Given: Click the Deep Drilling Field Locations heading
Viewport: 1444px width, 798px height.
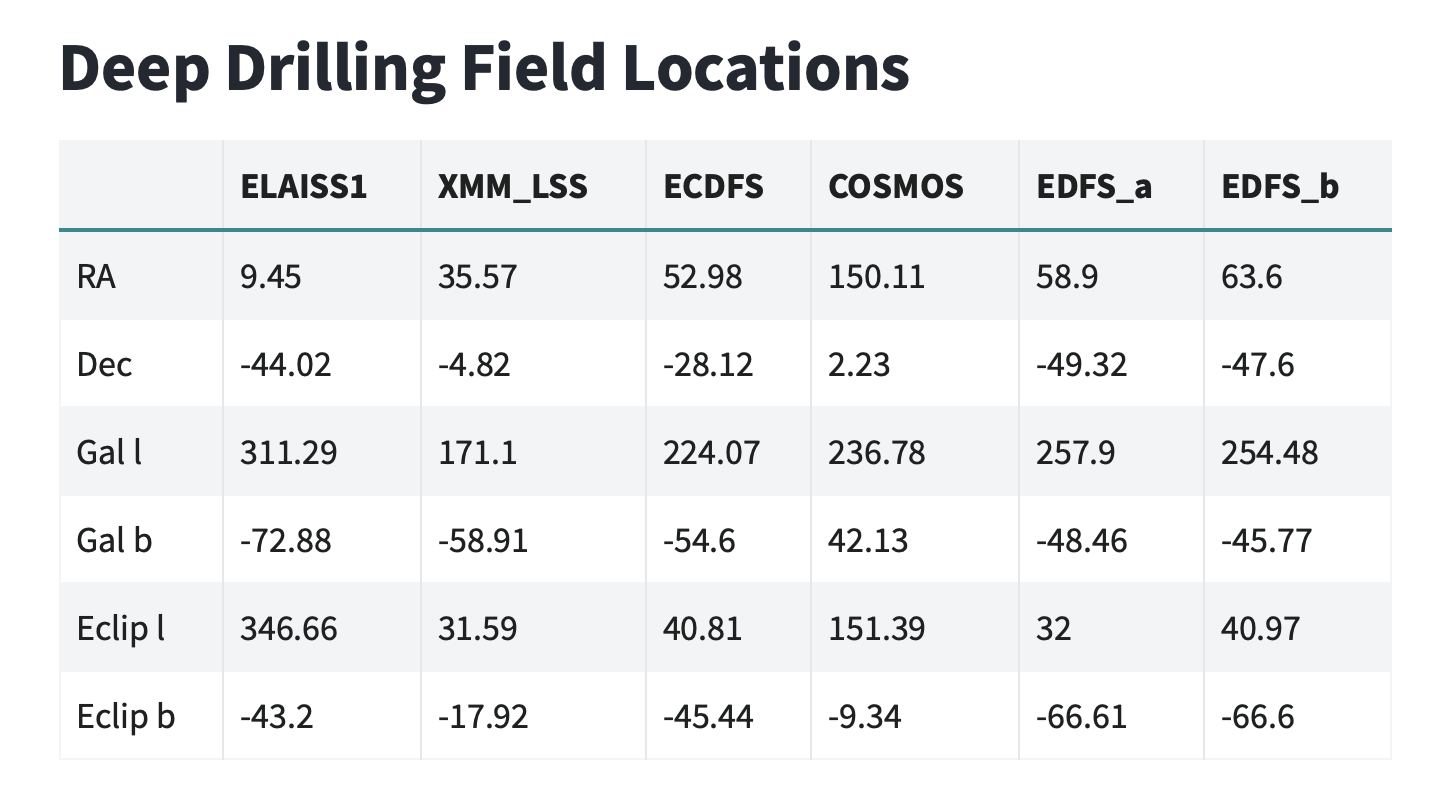Looking at the screenshot, I should tap(484, 68).
